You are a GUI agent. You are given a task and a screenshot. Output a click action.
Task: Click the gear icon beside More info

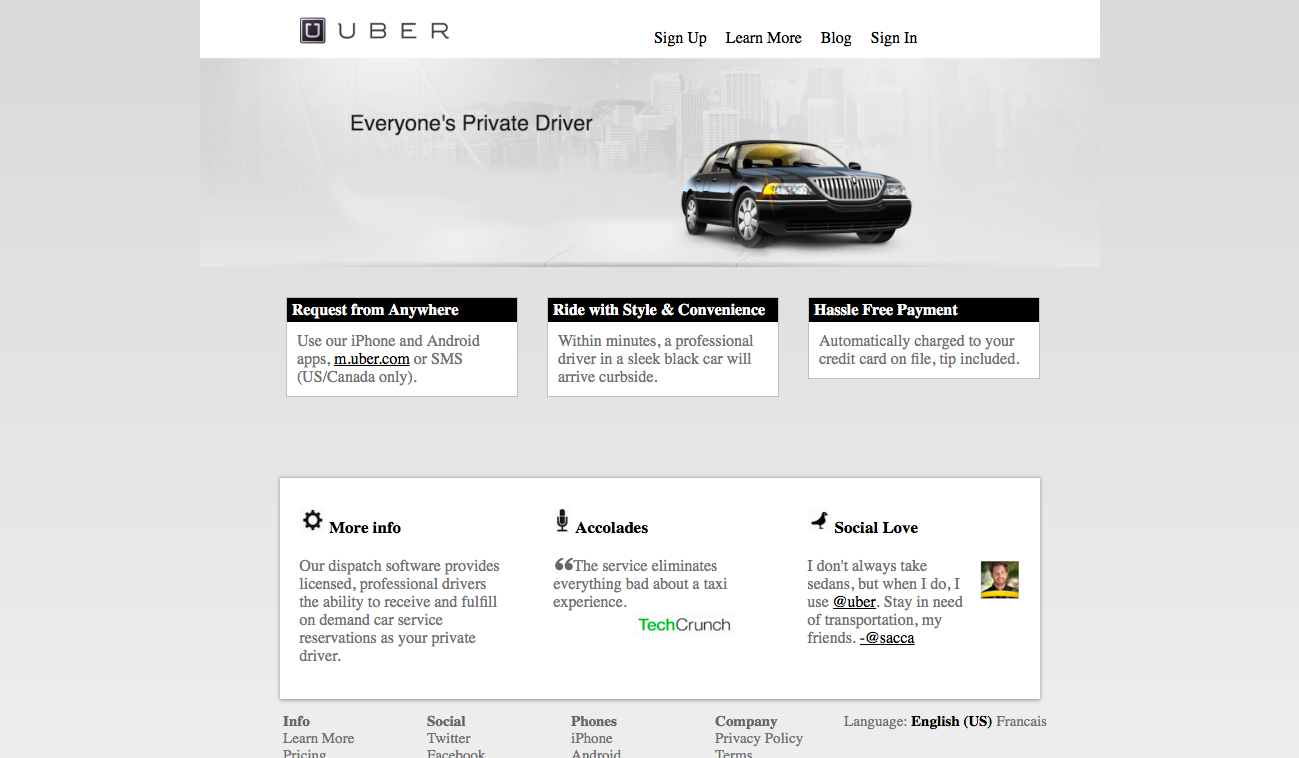313,520
